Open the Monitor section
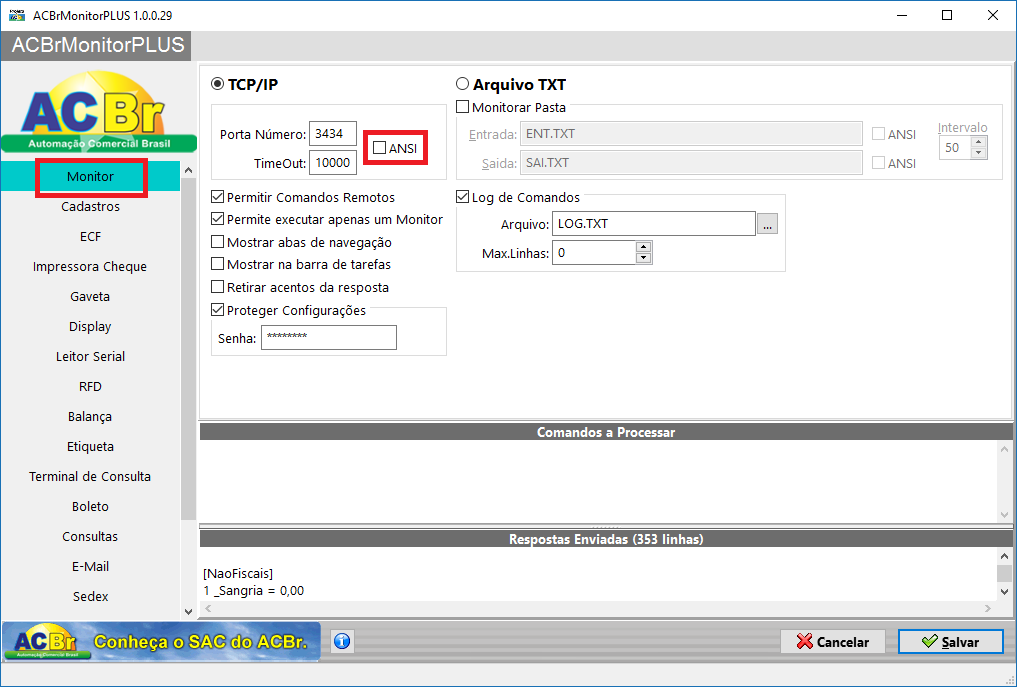 coord(90,176)
